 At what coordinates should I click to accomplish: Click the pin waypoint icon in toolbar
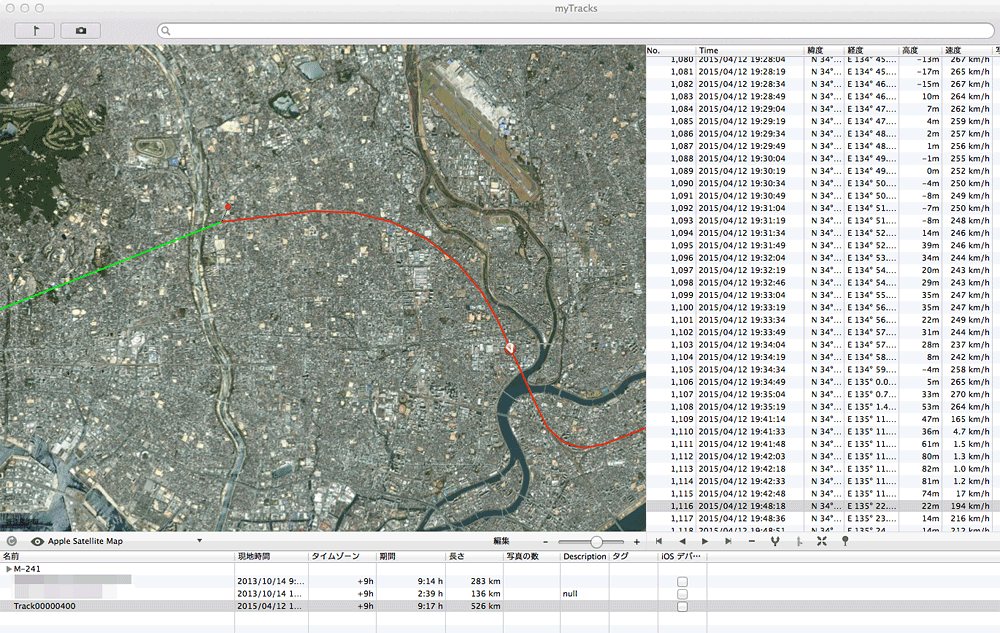click(x=845, y=541)
